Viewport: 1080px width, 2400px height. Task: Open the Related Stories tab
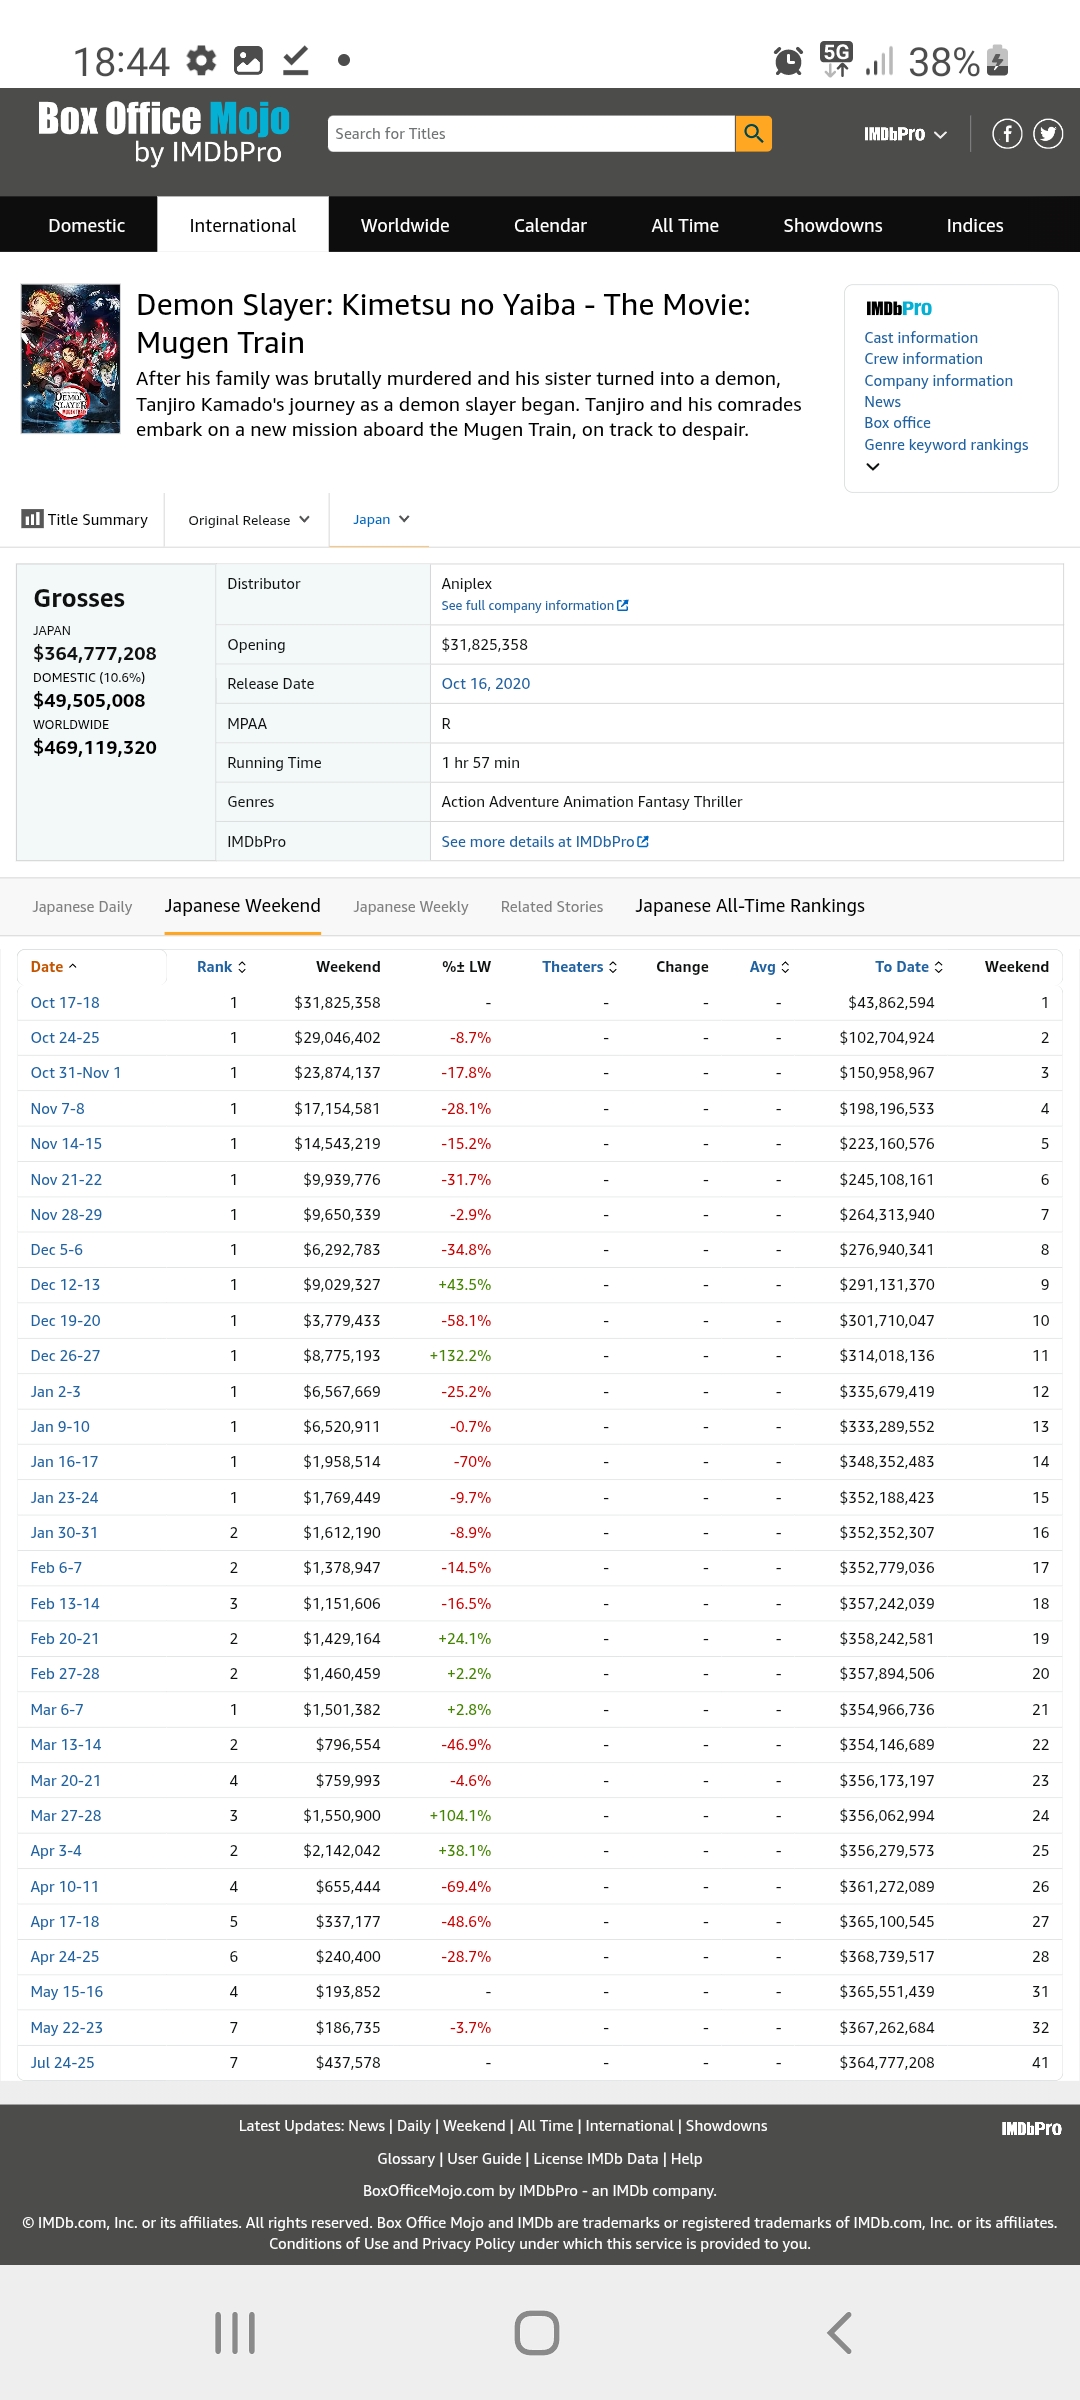(x=552, y=907)
